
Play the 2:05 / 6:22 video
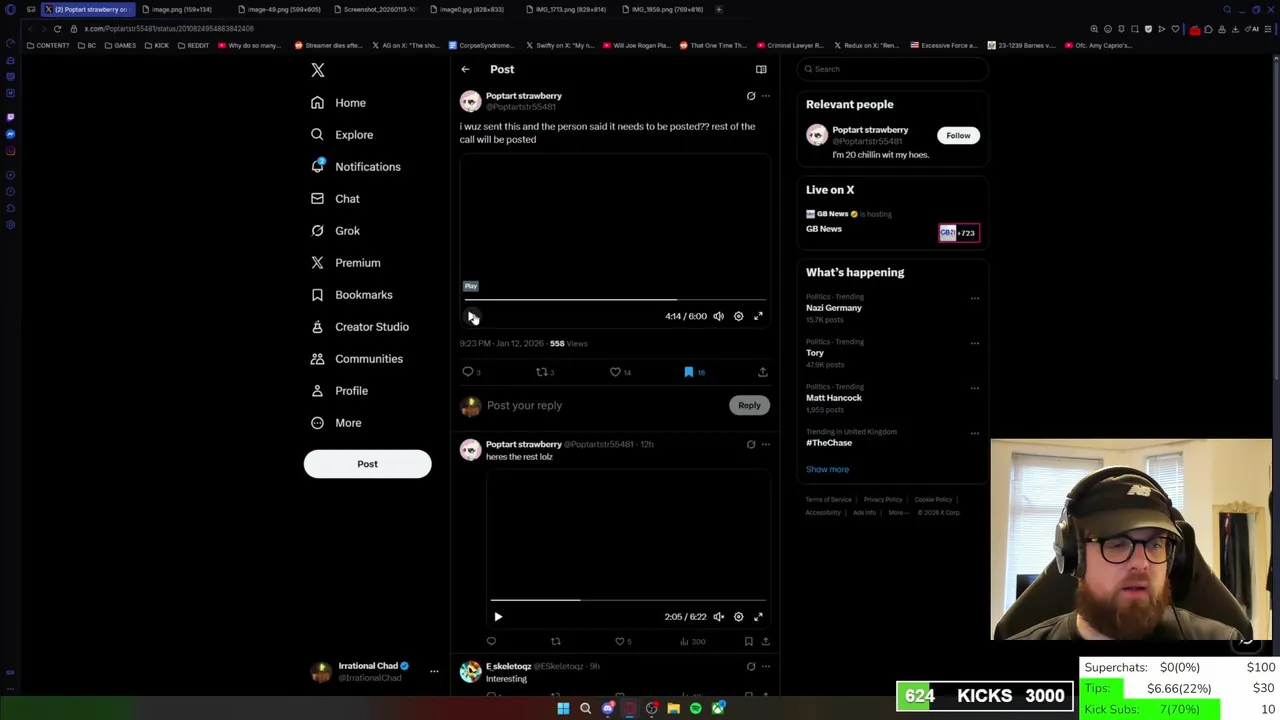coord(498,617)
